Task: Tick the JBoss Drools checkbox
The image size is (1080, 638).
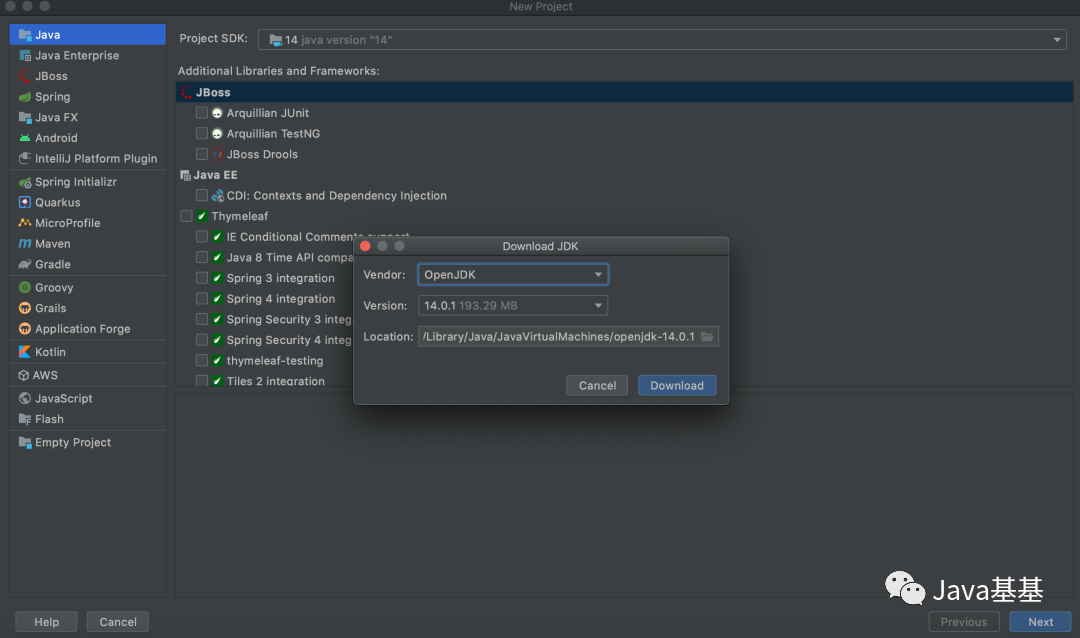Action: [202, 154]
